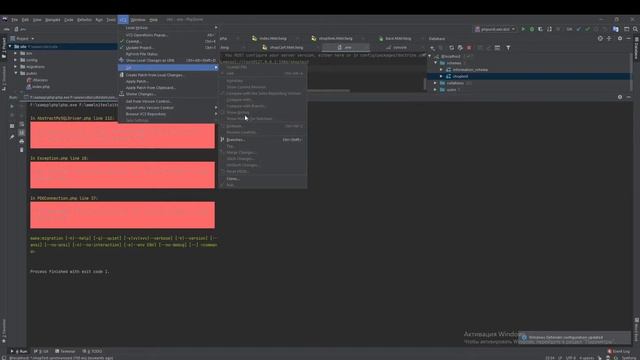The image size is (640, 360).
Task: Choose Show Local Changes as UML
Action: tap(168, 60)
